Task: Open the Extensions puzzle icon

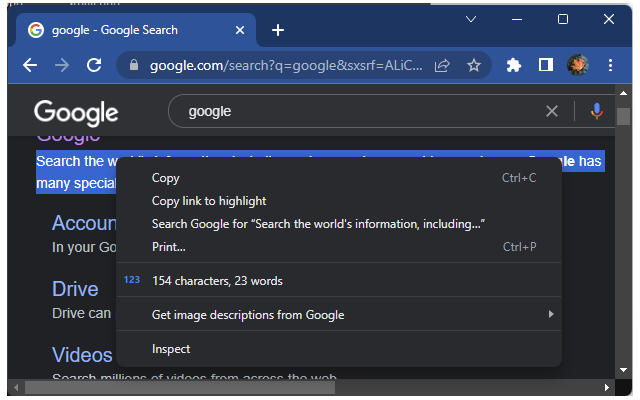Action: [513, 65]
